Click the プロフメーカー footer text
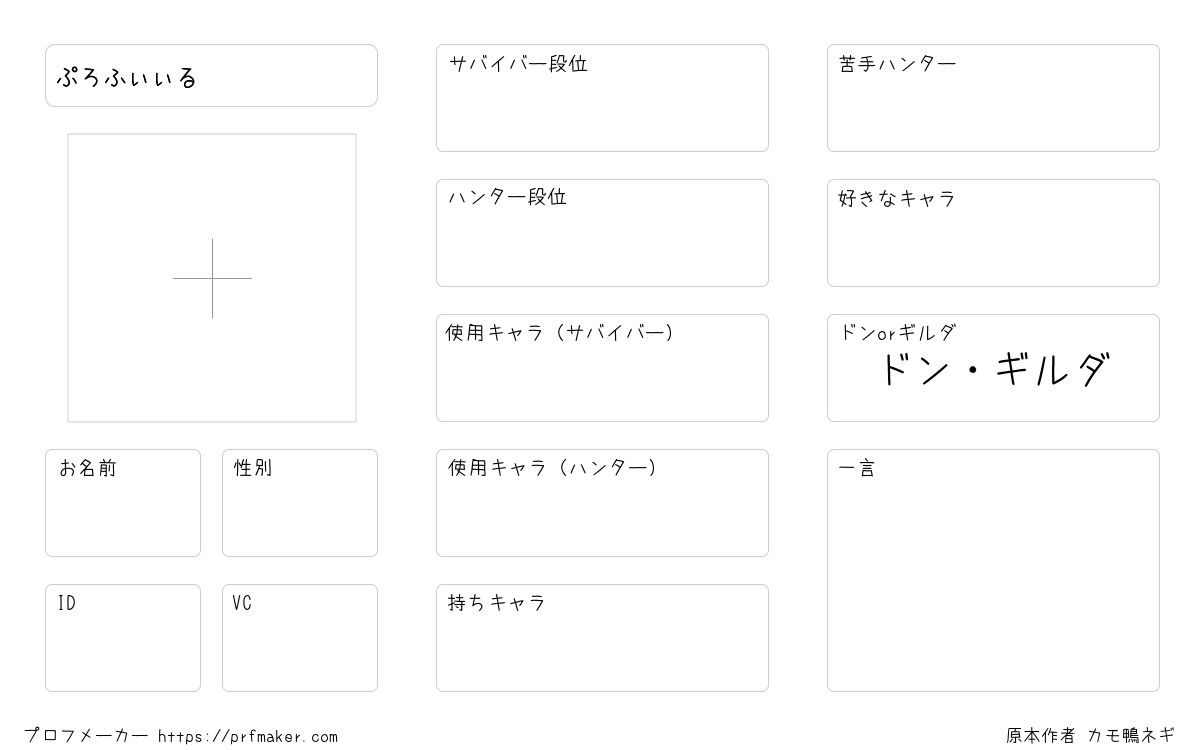Image resolution: width=1200 pixels, height=750 pixels. click(86, 736)
